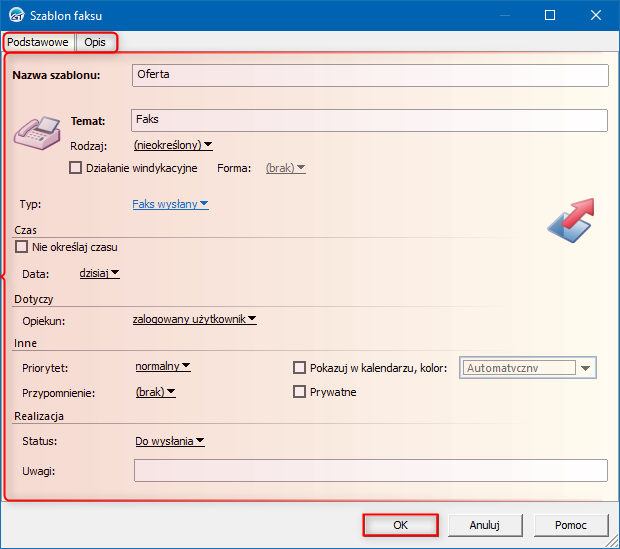Mark the fax as Prywatne

(299, 392)
